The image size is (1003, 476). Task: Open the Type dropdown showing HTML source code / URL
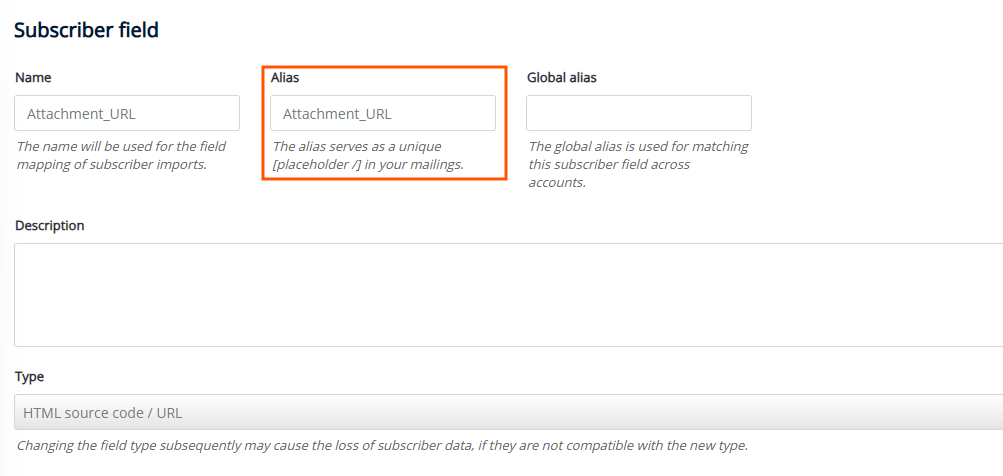pyautogui.click(x=509, y=412)
